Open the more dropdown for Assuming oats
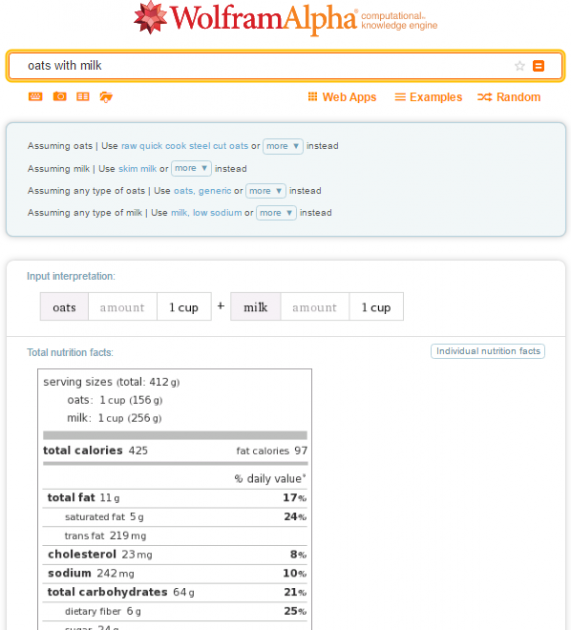Image resolution: width=571 pixels, height=630 pixels. [283, 146]
